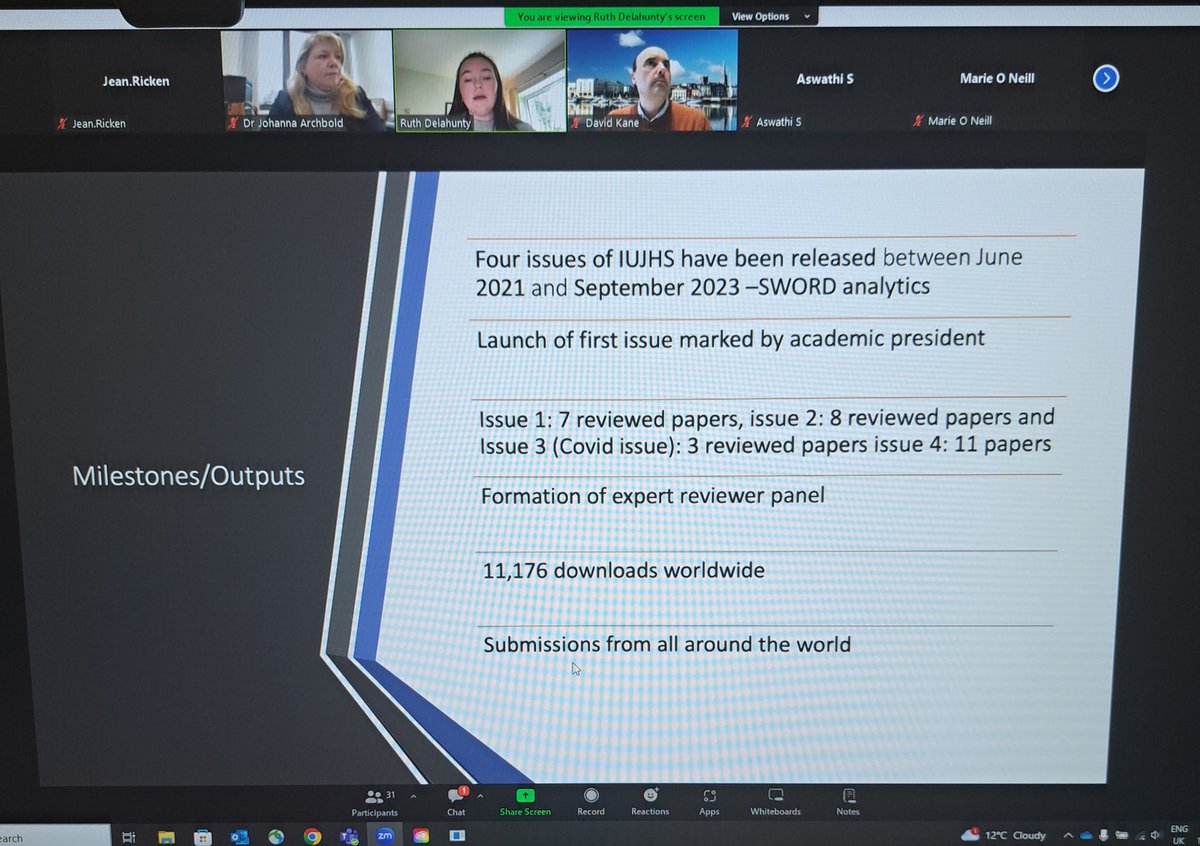Image resolution: width=1200 pixels, height=846 pixels.
Task: Open Task View on the taskbar
Action: pyautogui.click(x=129, y=836)
